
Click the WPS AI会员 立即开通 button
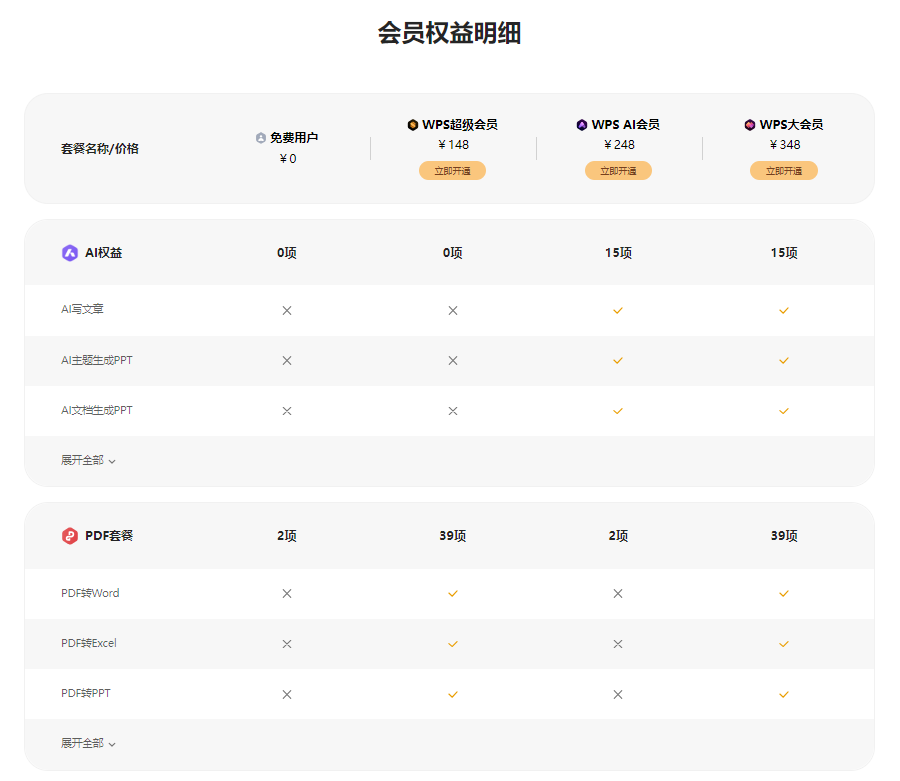(x=618, y=170)
